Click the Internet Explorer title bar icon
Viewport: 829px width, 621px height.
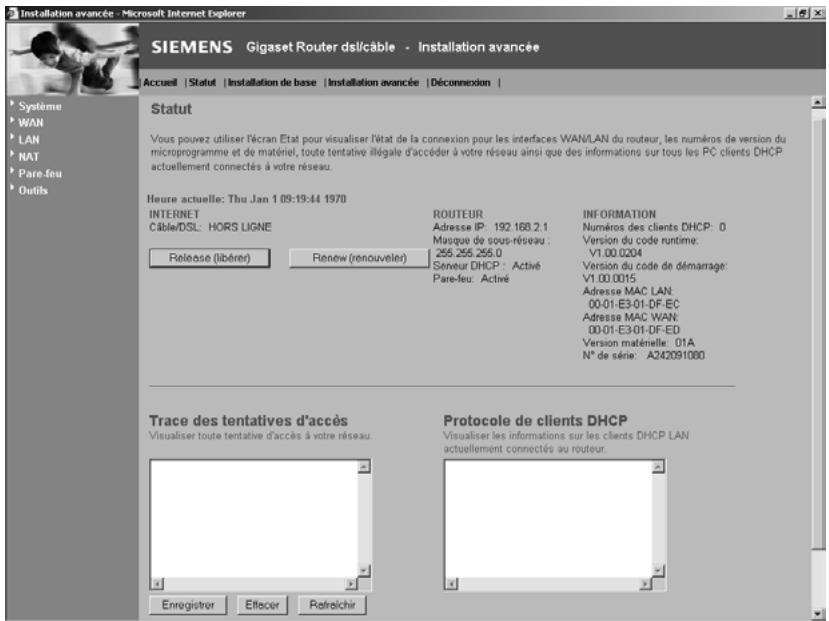pyautogui.click(x=12, y=13)
